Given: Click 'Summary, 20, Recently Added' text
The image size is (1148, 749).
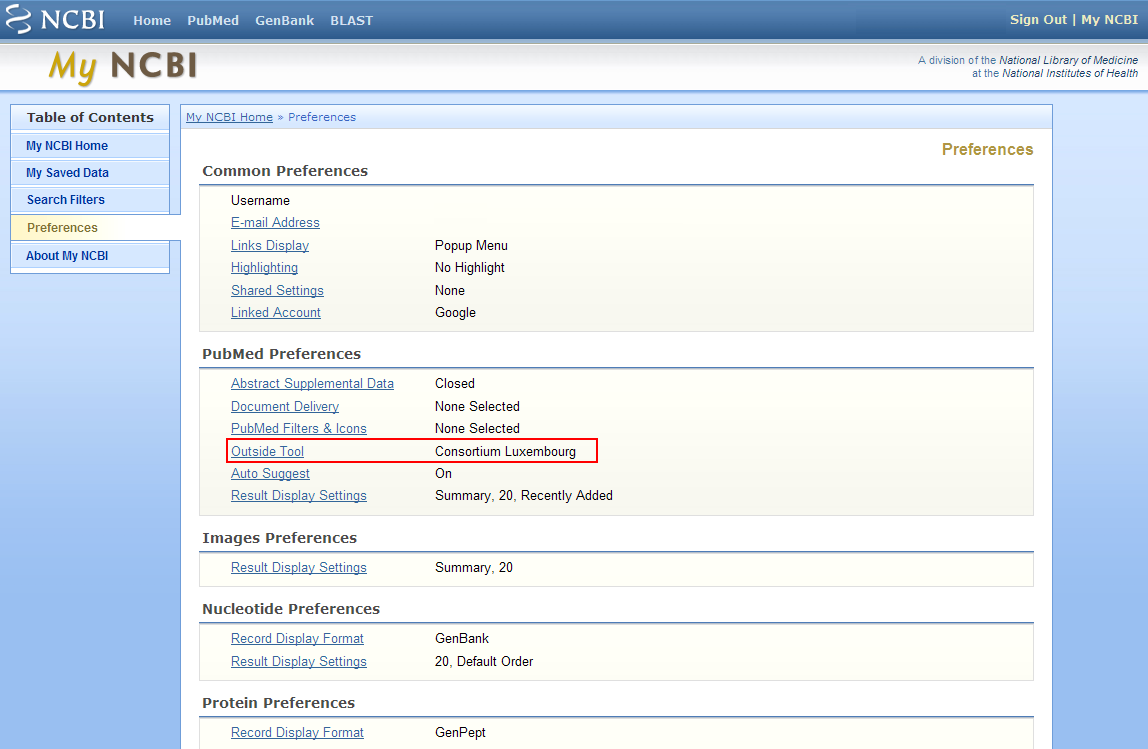Looking at the screenshot, I should (523, 496).
